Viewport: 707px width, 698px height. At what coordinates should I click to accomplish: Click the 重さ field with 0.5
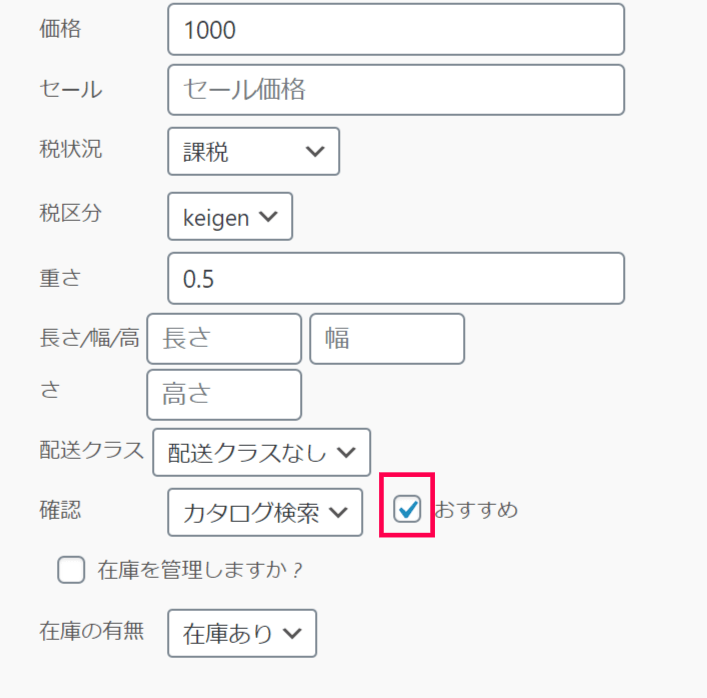pyautogui.click(x=396, y=278)
